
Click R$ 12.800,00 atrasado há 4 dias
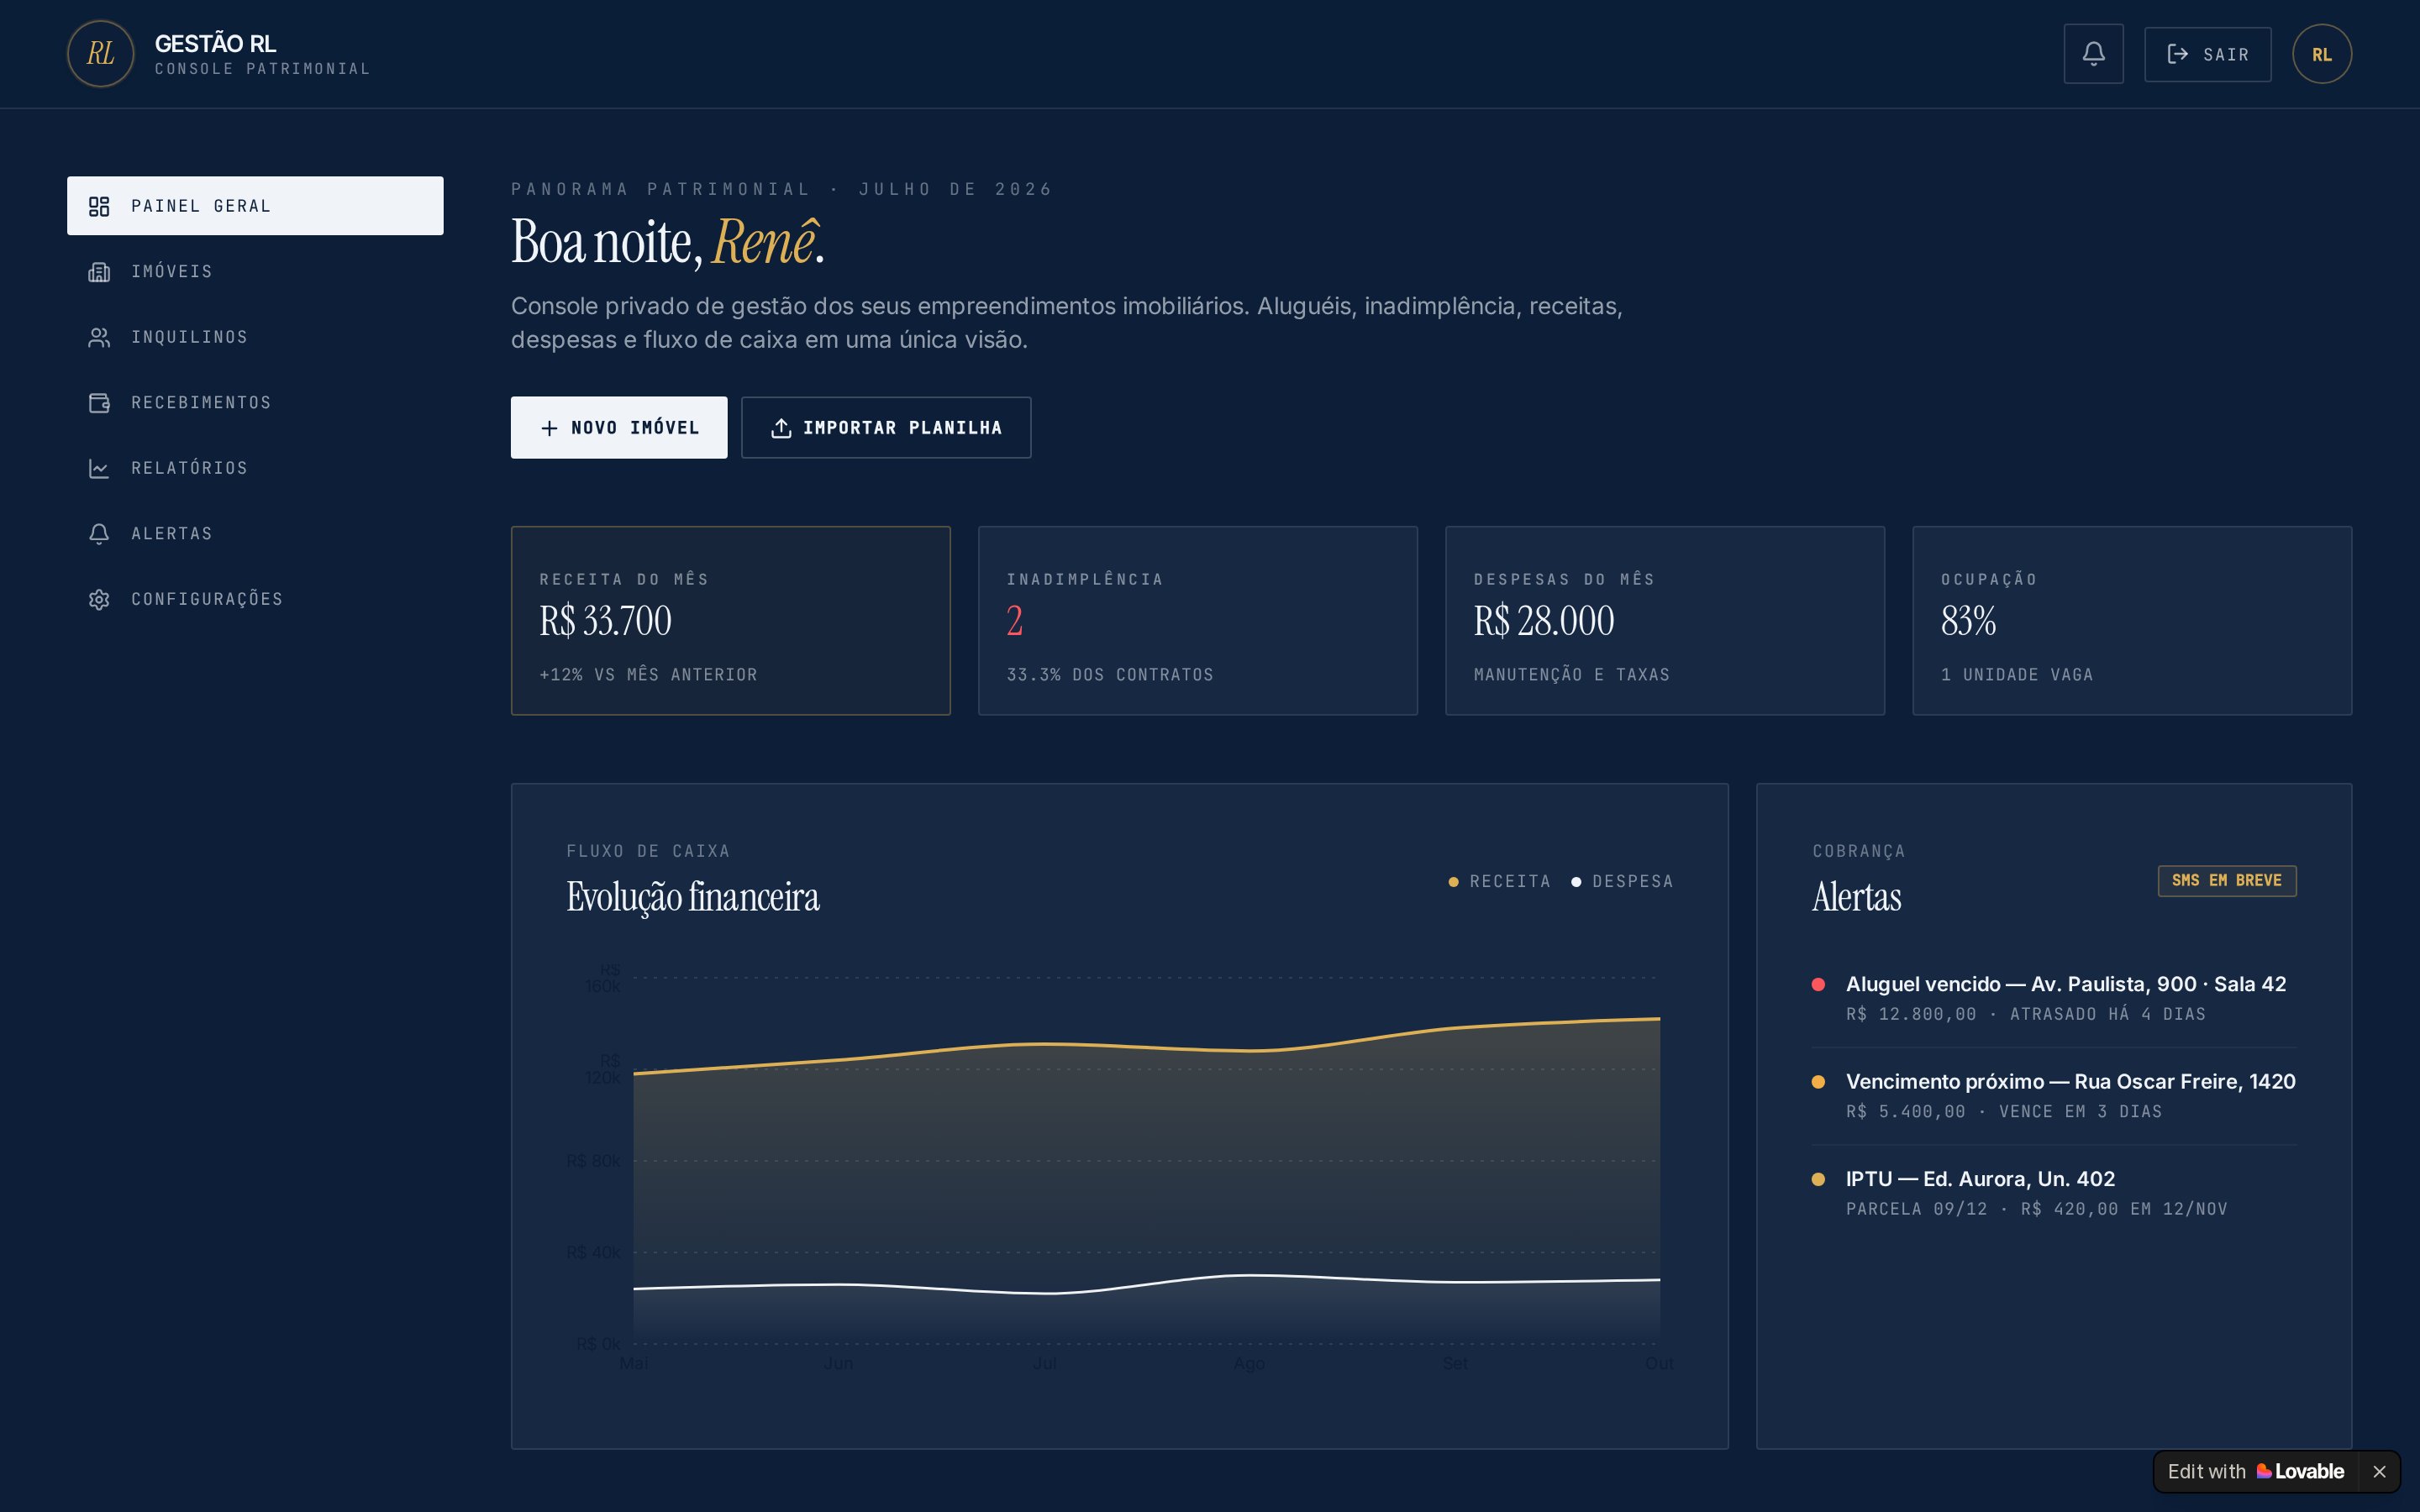click(x=2025, y=1014)
